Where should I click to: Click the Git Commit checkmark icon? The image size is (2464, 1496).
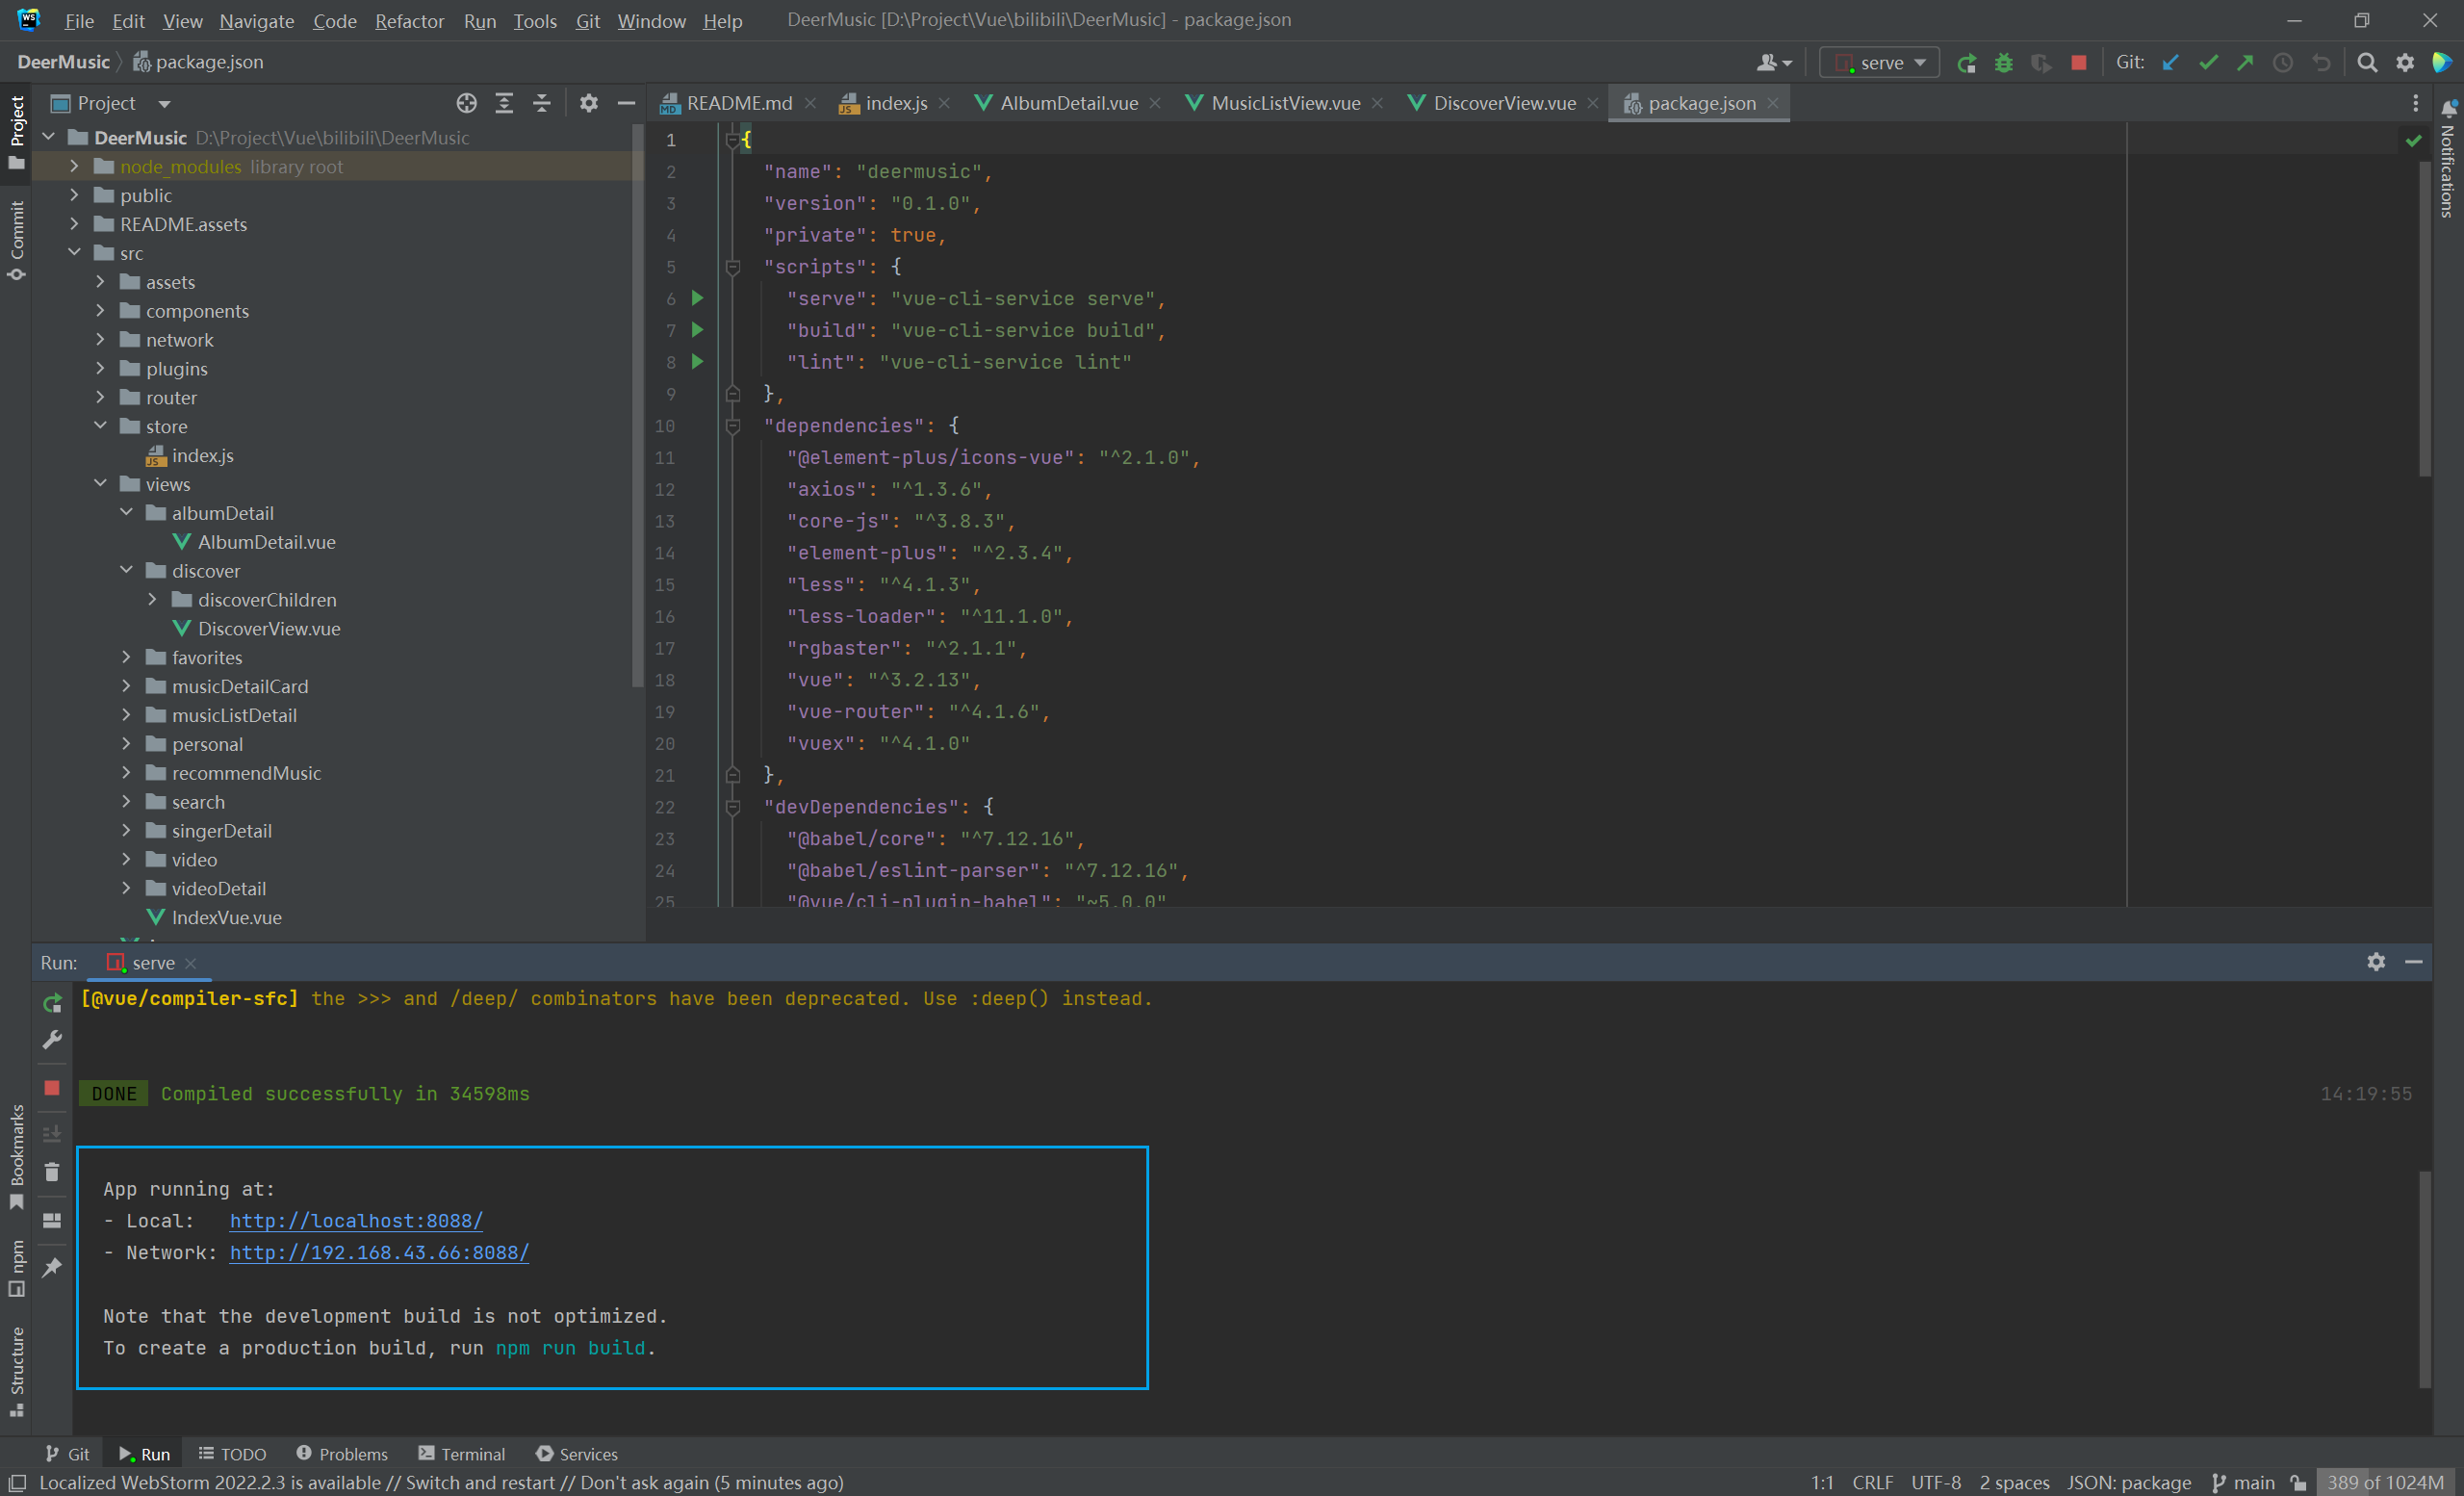pyautogui.click(x=2208, y=63)
